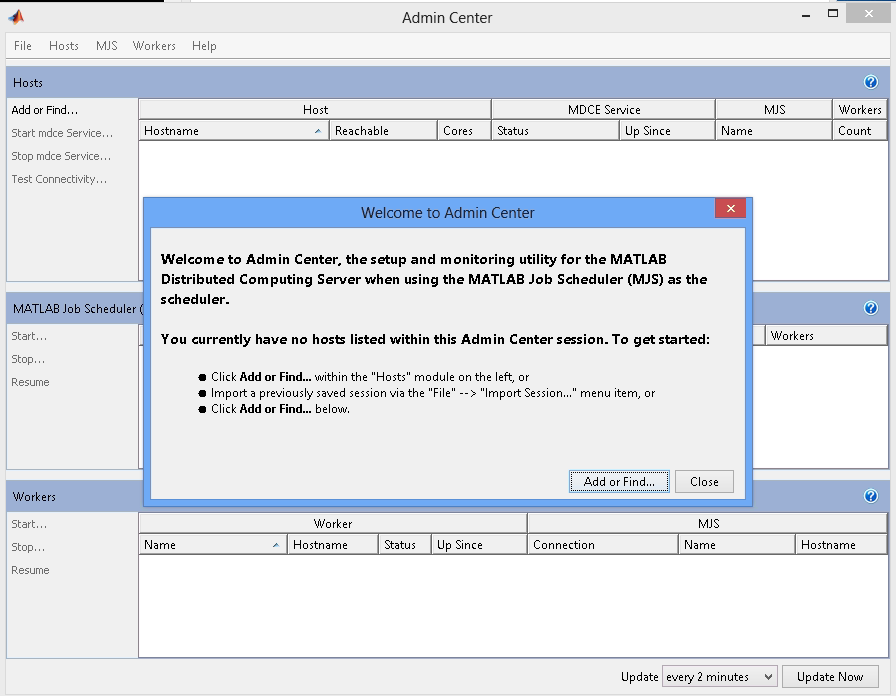Click the Up Since column header in the Workers table
Image resolution: width=896 pixels, height=696 pixels.
479,545
